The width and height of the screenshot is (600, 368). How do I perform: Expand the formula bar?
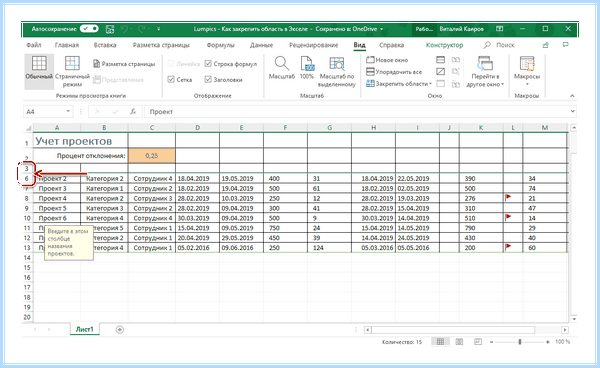pyautogui.click(x=572, y=111)
